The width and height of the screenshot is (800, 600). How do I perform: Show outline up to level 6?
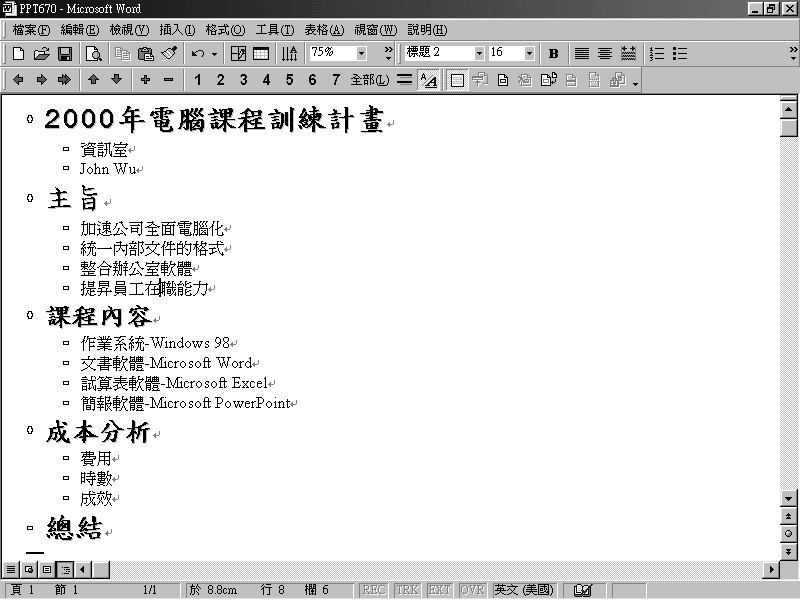pyautogui.click(x=313, y=80)
